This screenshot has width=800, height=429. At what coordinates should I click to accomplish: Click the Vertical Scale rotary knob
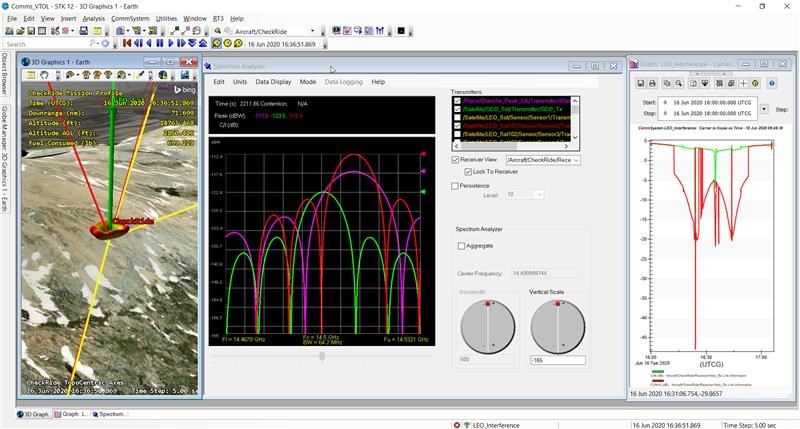tap(558, 327)
